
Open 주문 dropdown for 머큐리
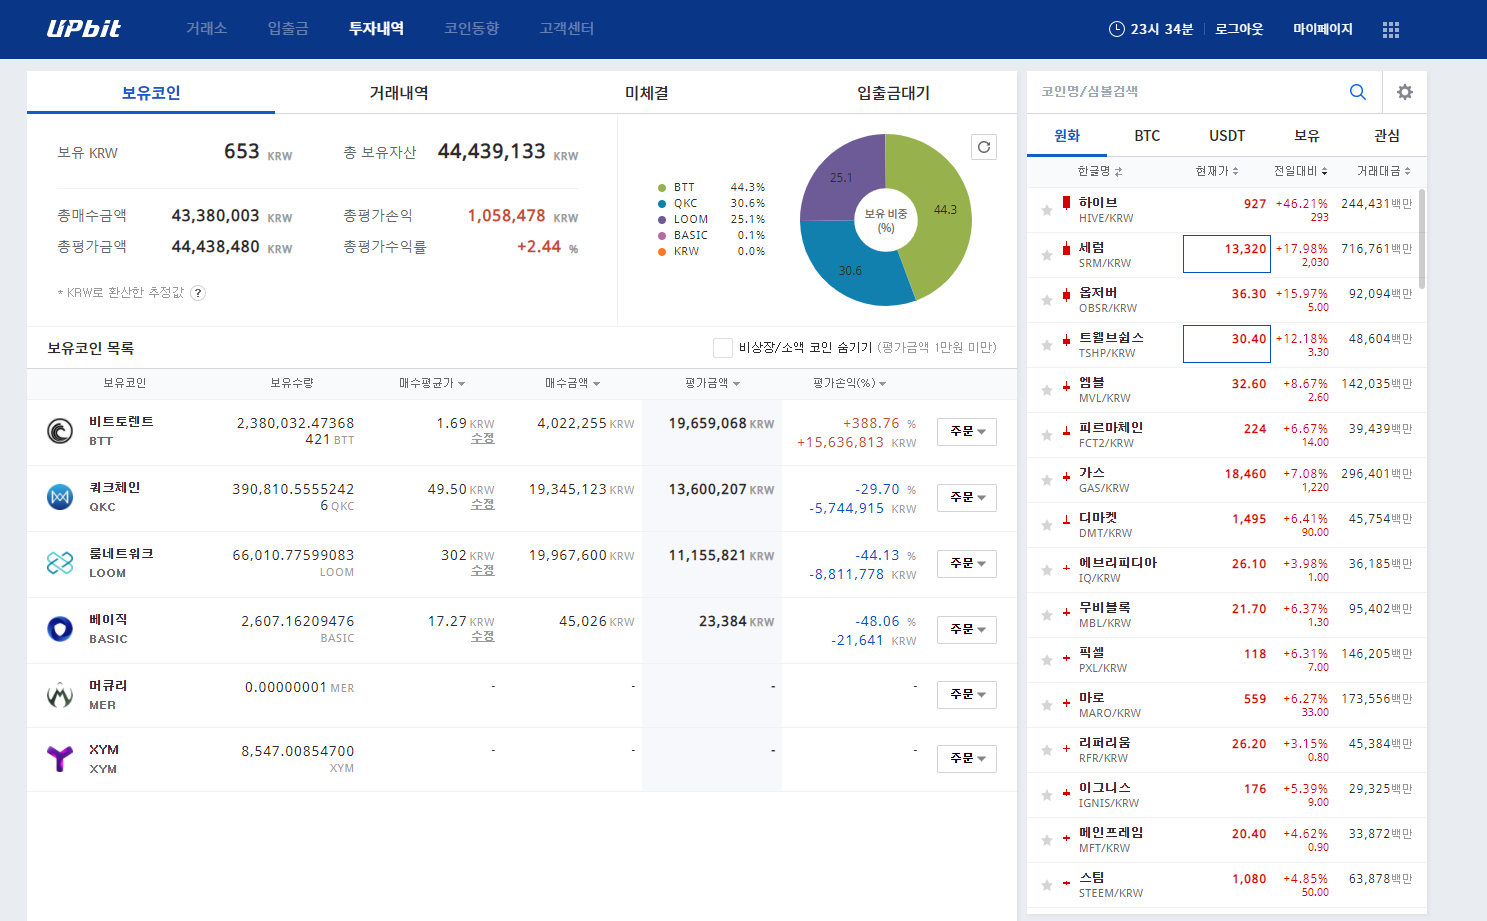(x=967, y=694)
